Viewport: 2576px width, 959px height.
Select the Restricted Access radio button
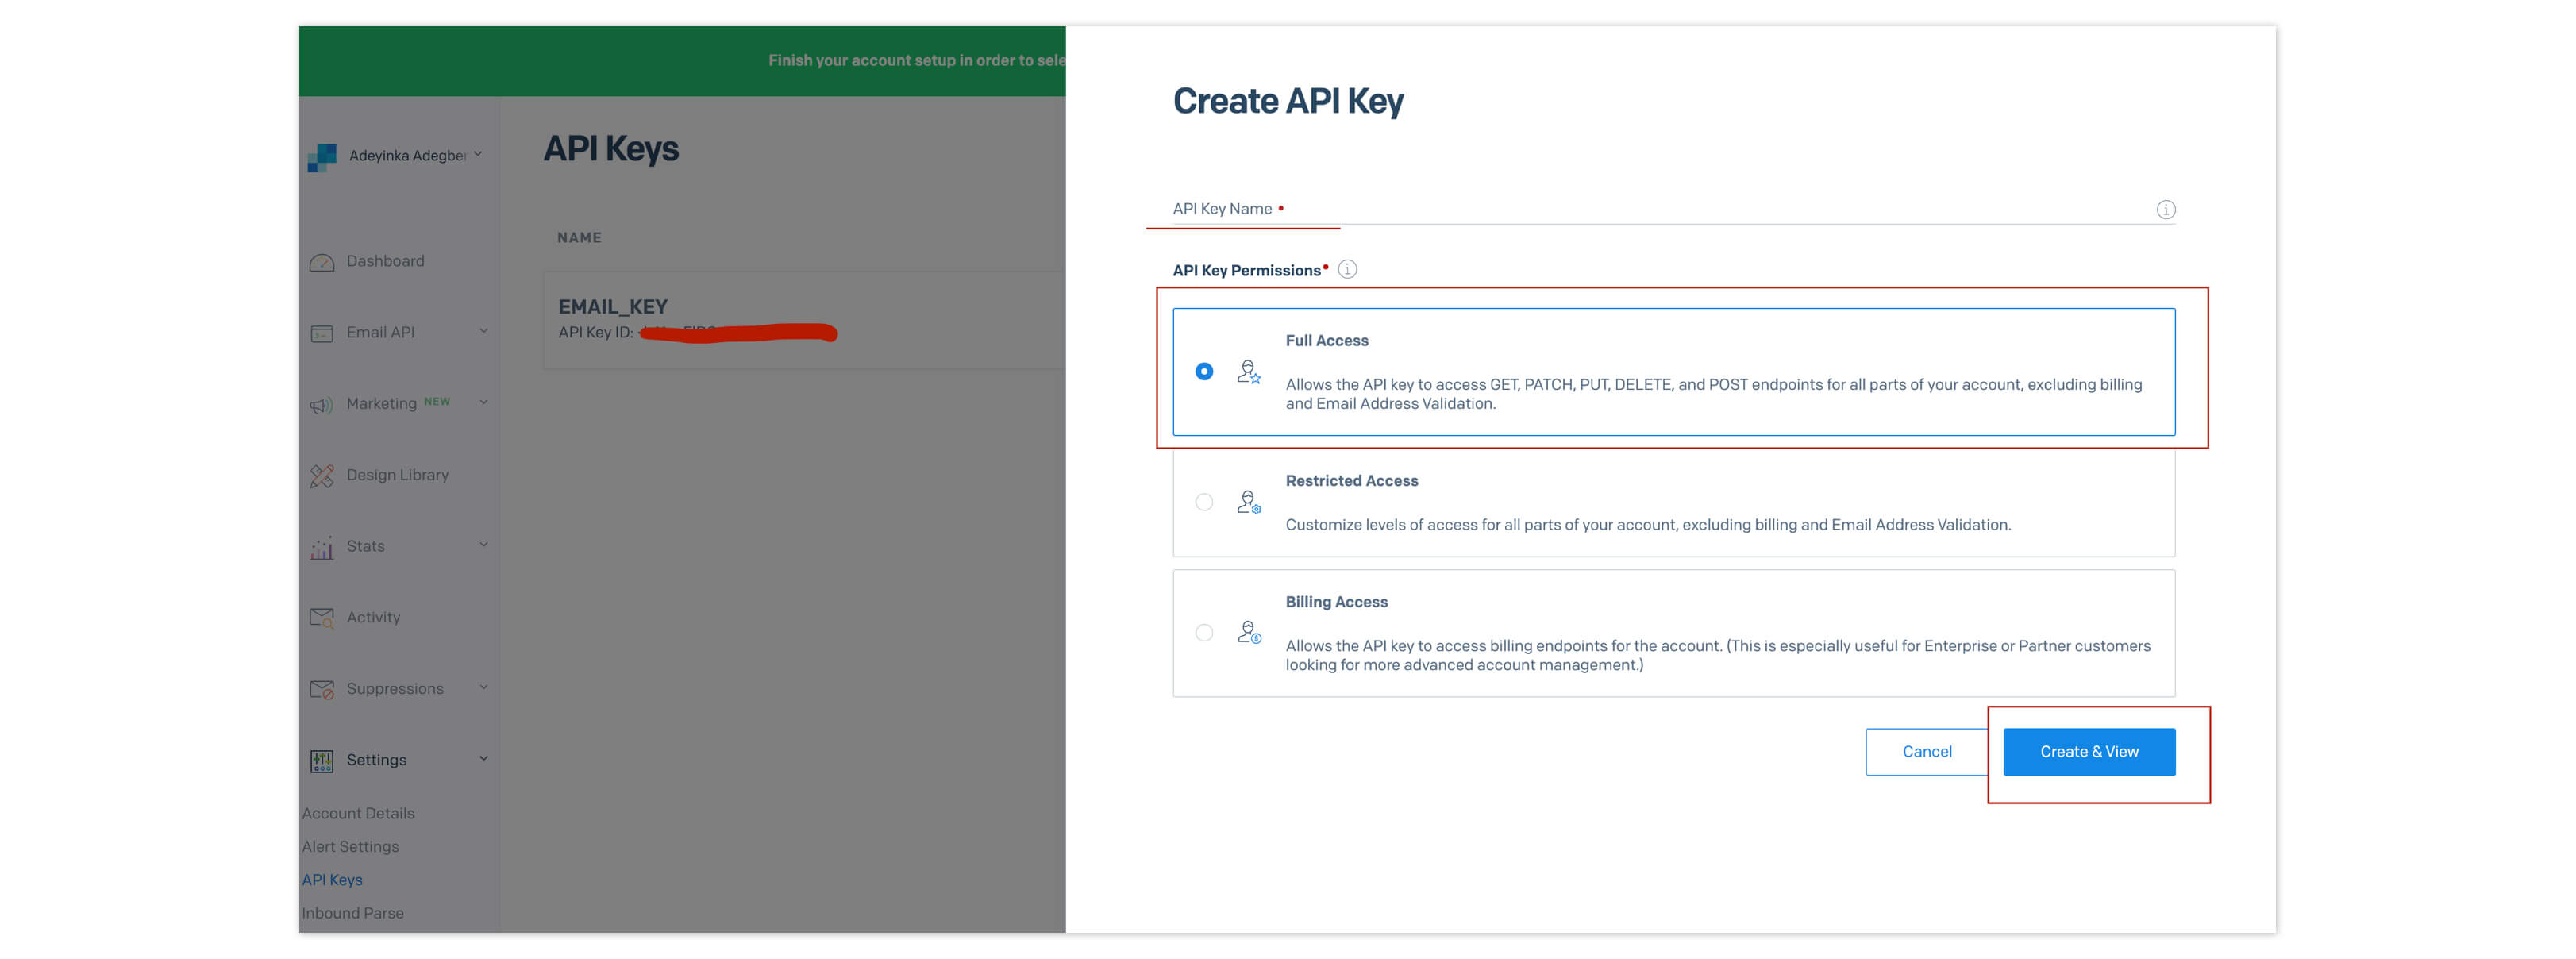1204,502
